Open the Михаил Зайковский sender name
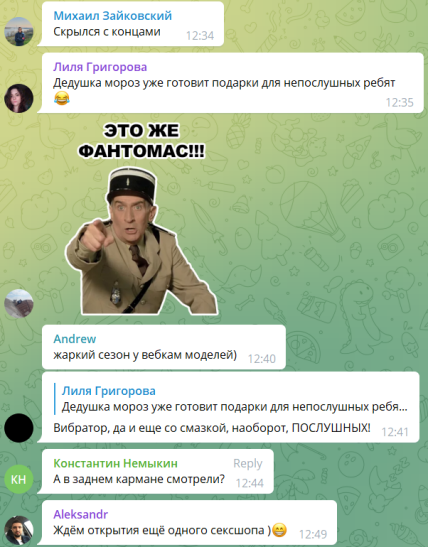 [112, 16]
